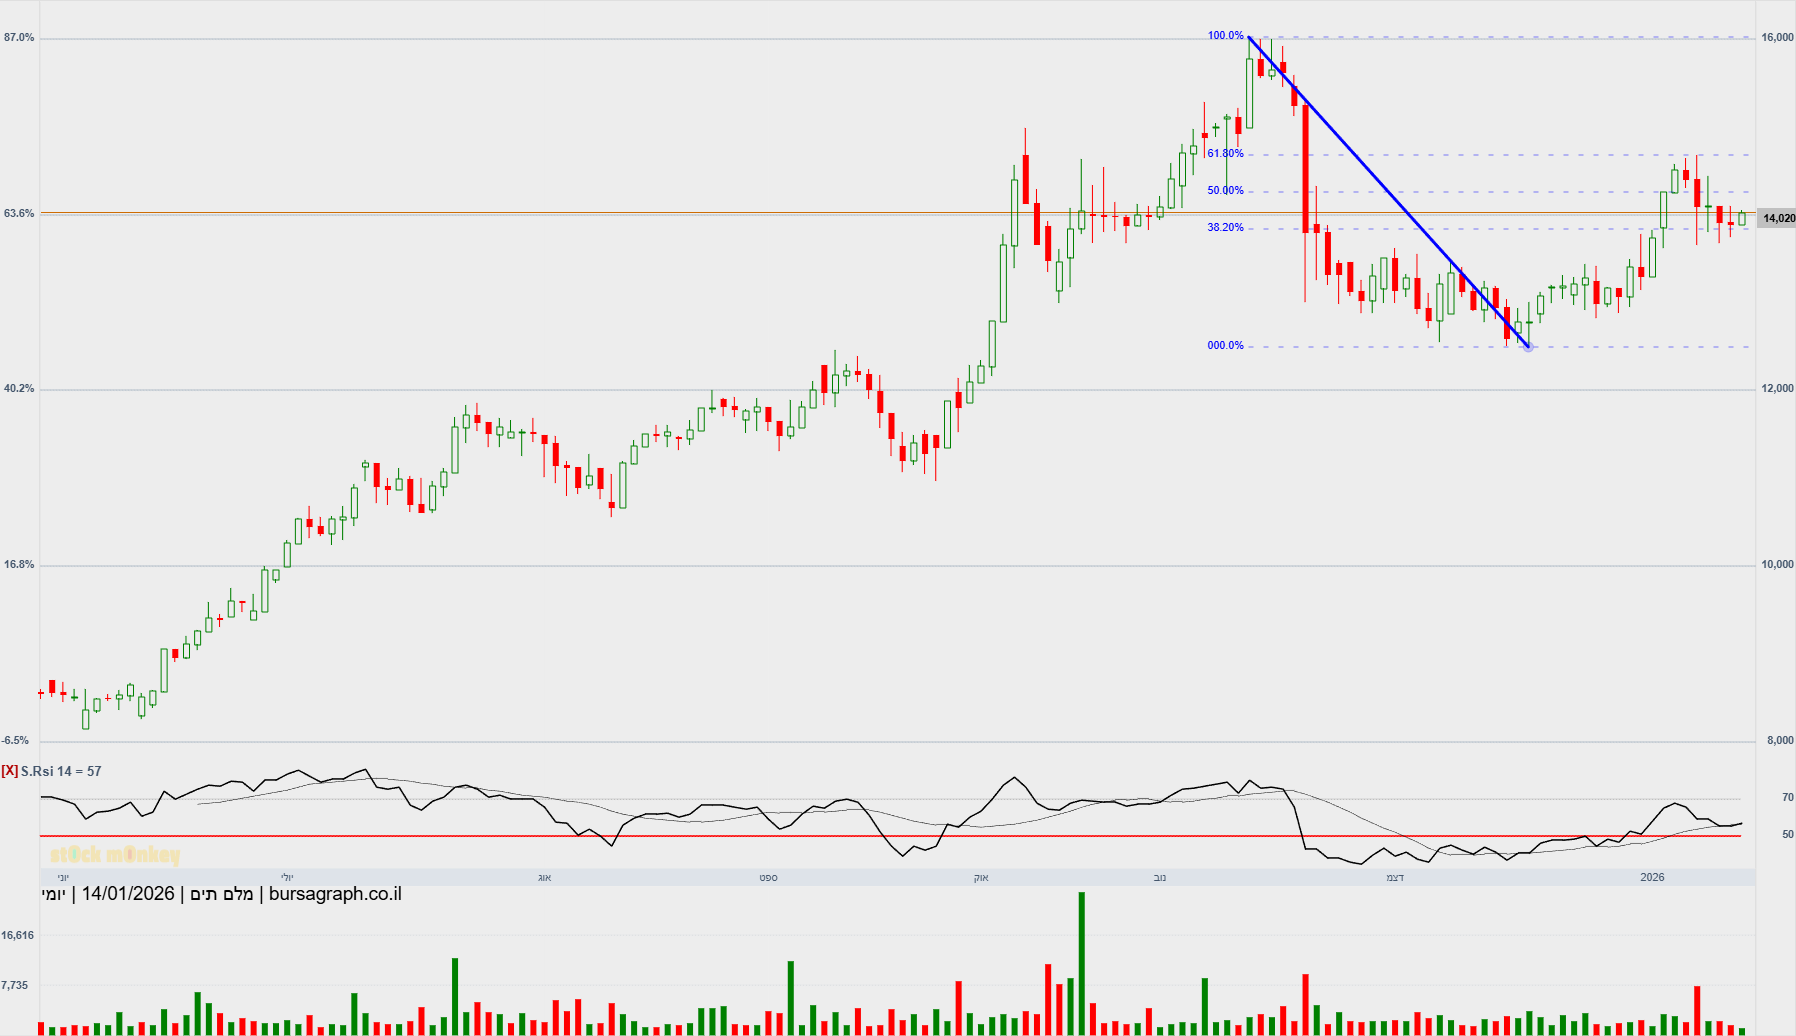Click the 12,000 price axis label
The image size is (1796, 1036).
point(1778,389)
